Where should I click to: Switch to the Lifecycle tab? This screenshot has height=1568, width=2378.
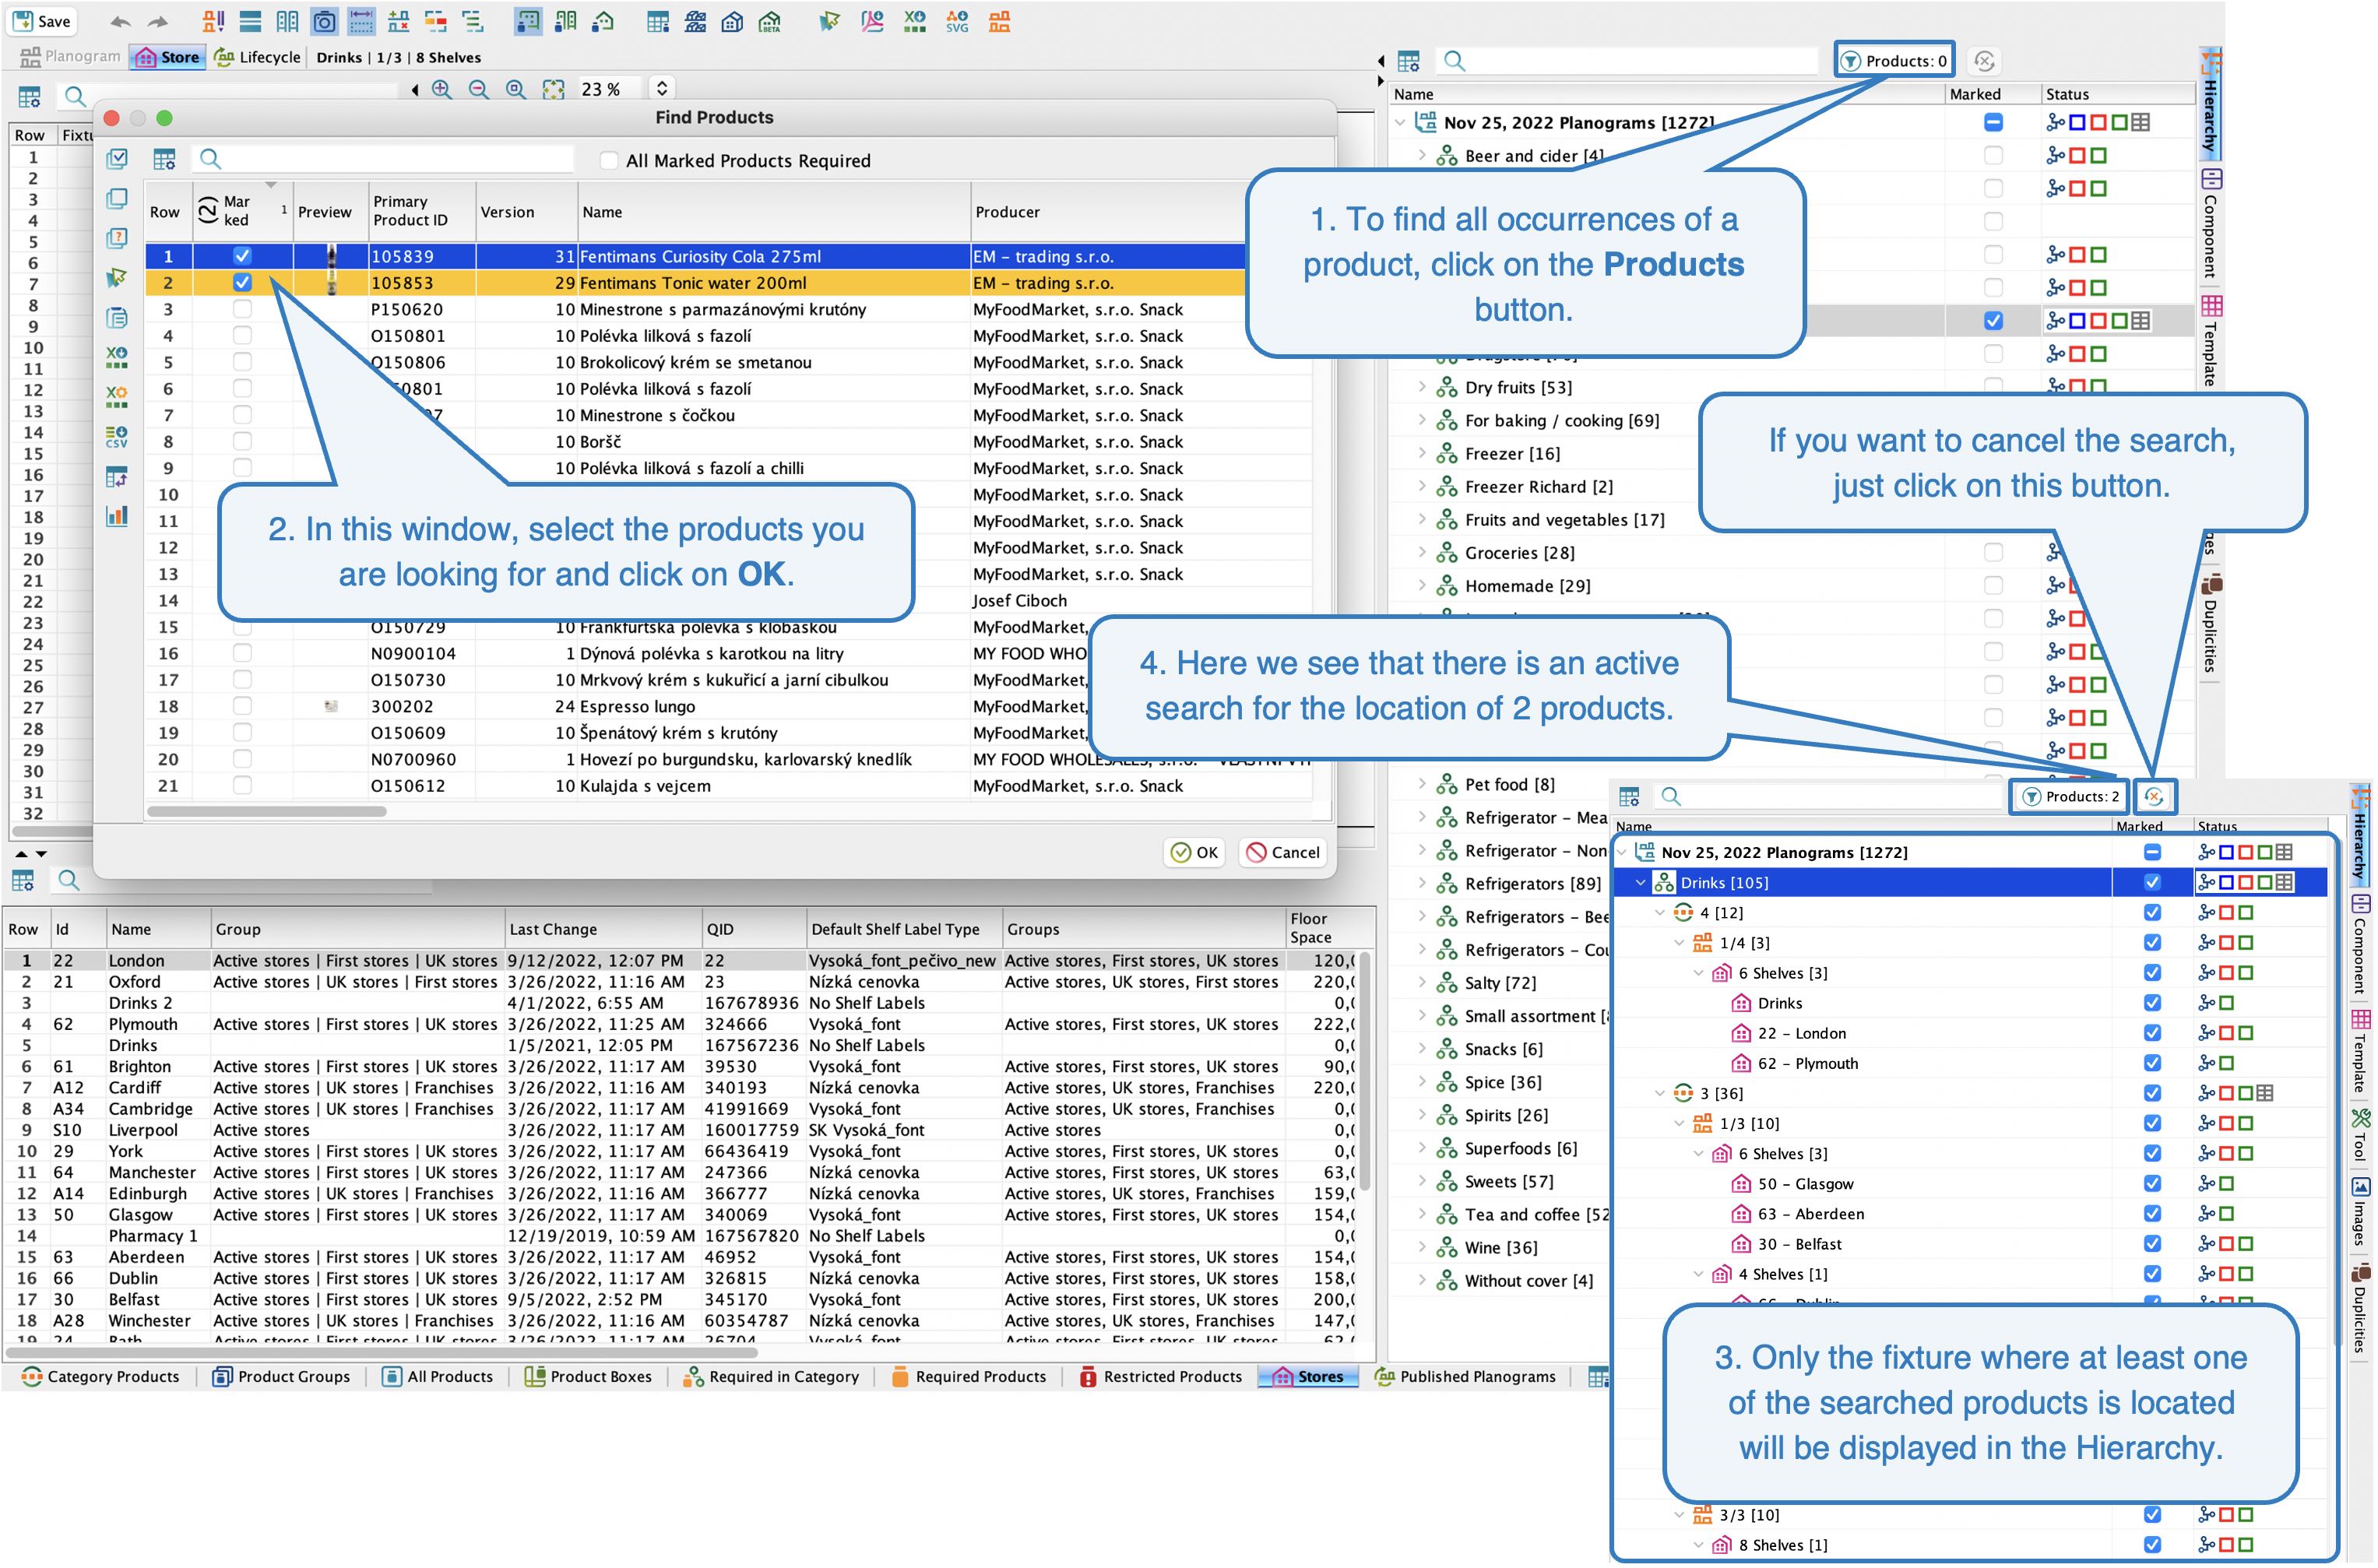(257, 57)
